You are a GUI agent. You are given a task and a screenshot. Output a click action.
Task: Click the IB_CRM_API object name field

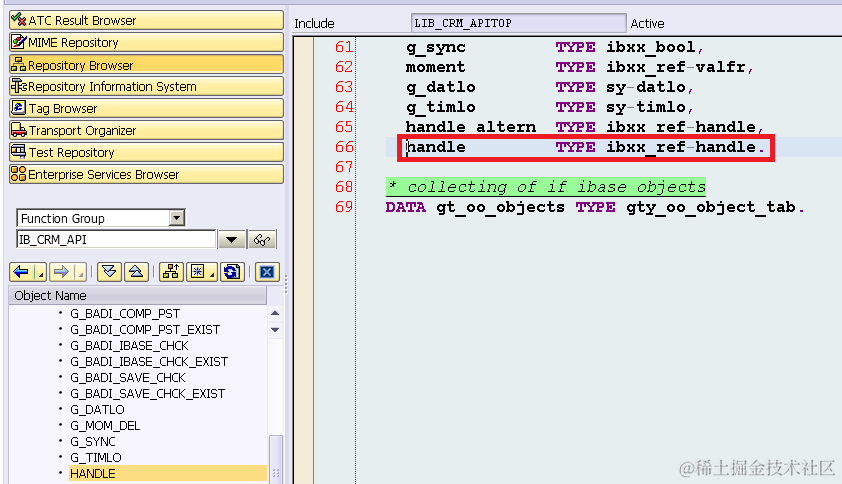click(116, 240)
